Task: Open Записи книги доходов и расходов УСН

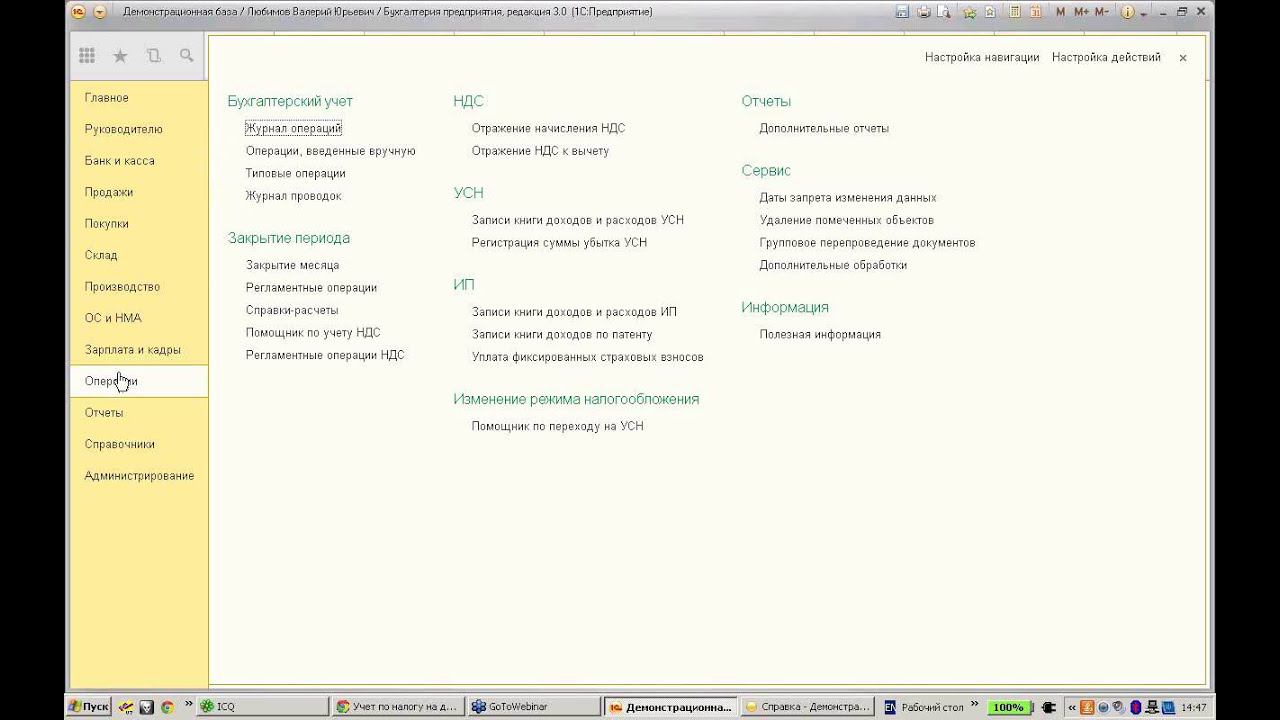Action: (578, 220)
